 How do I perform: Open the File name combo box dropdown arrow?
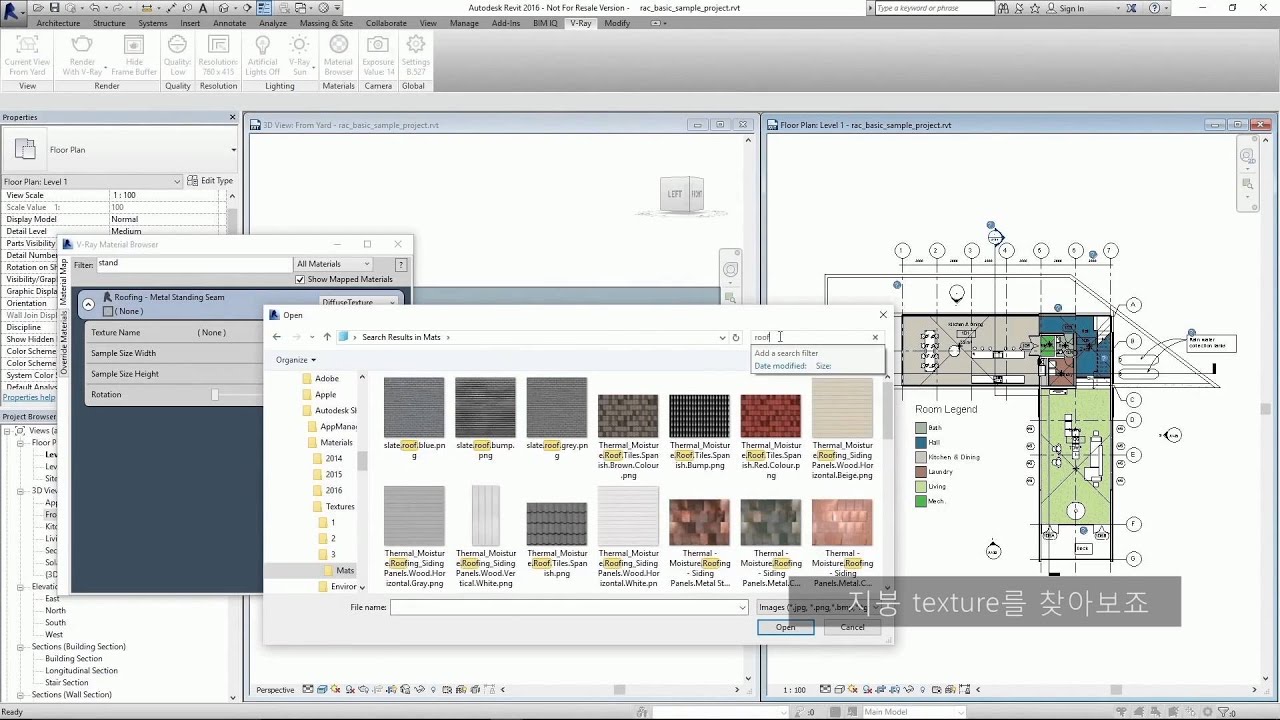click(742, 607)
